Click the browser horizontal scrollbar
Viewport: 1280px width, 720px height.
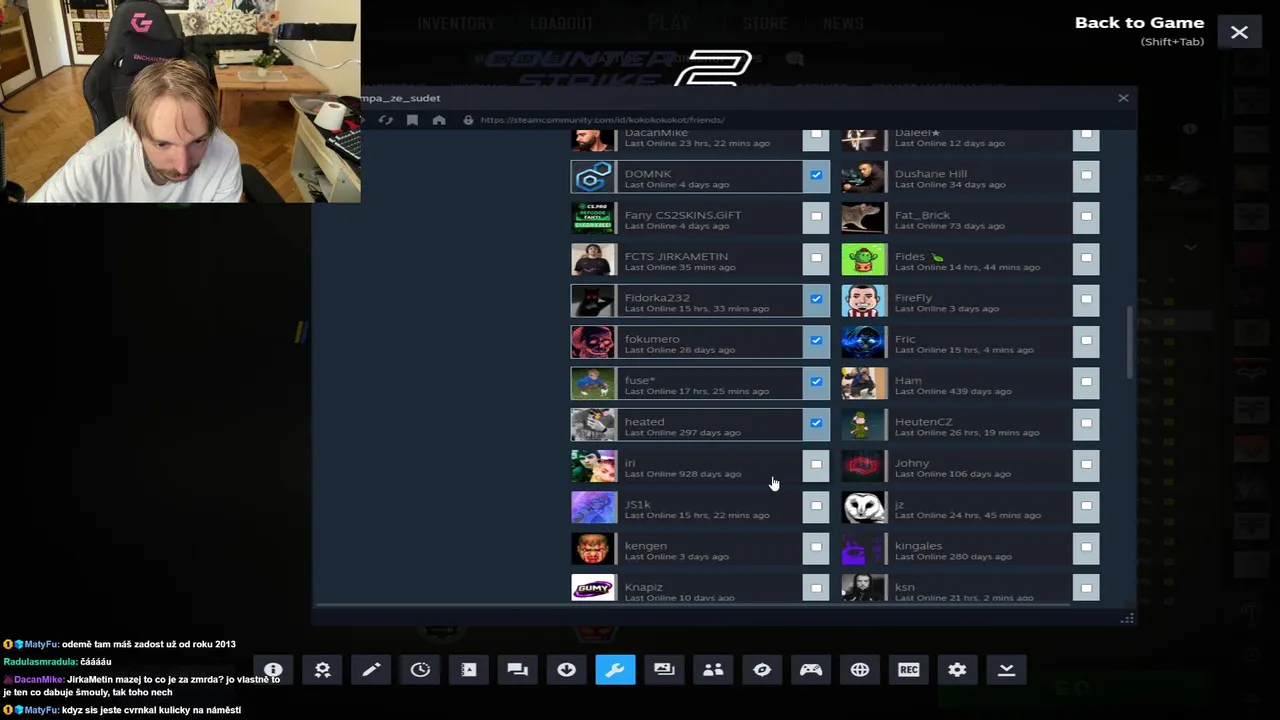coord(693,605)
